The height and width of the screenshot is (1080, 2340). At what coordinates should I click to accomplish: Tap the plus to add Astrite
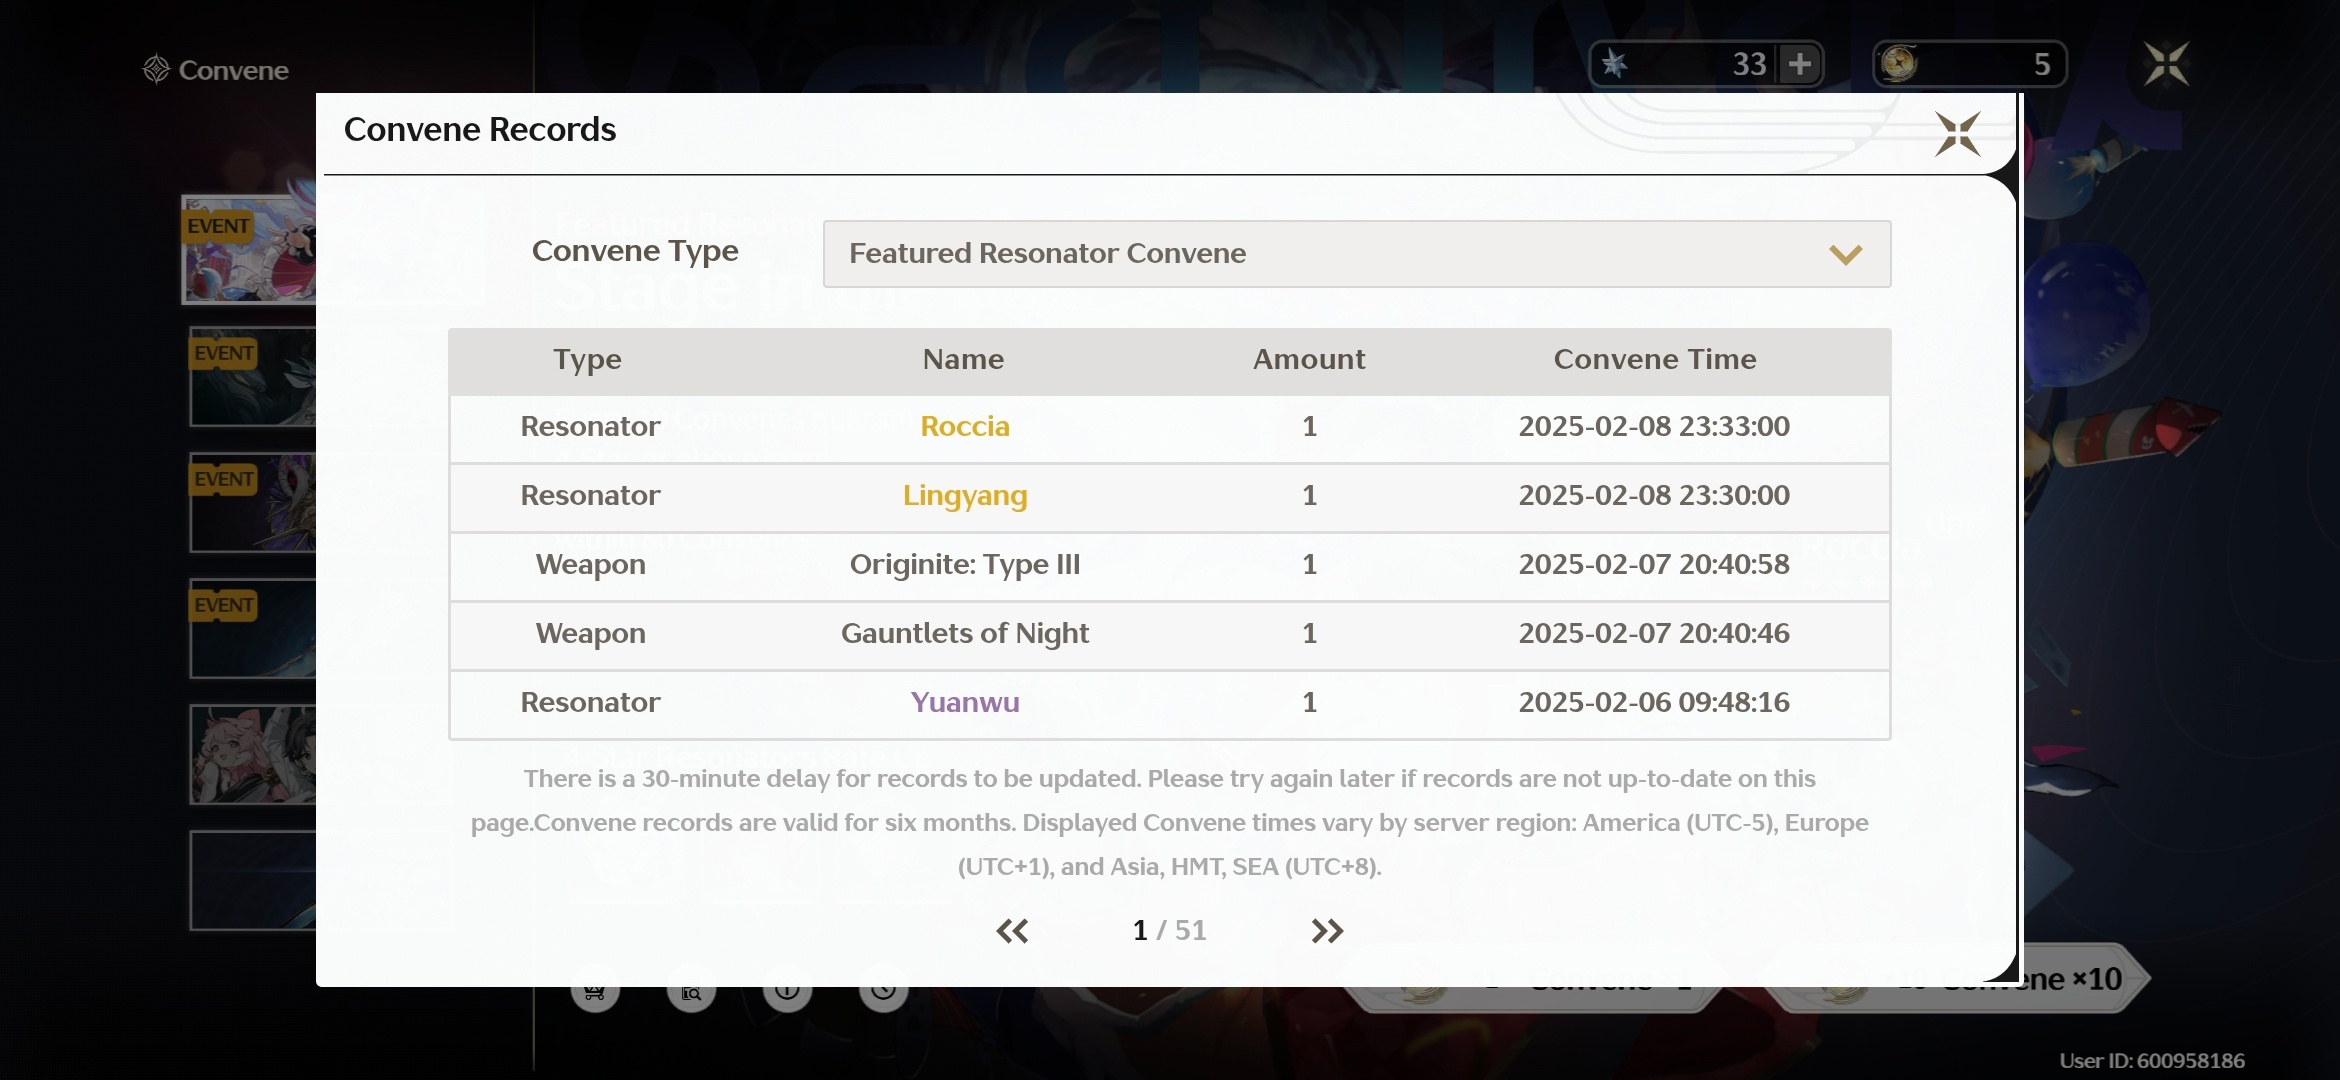coord(1800,64)
